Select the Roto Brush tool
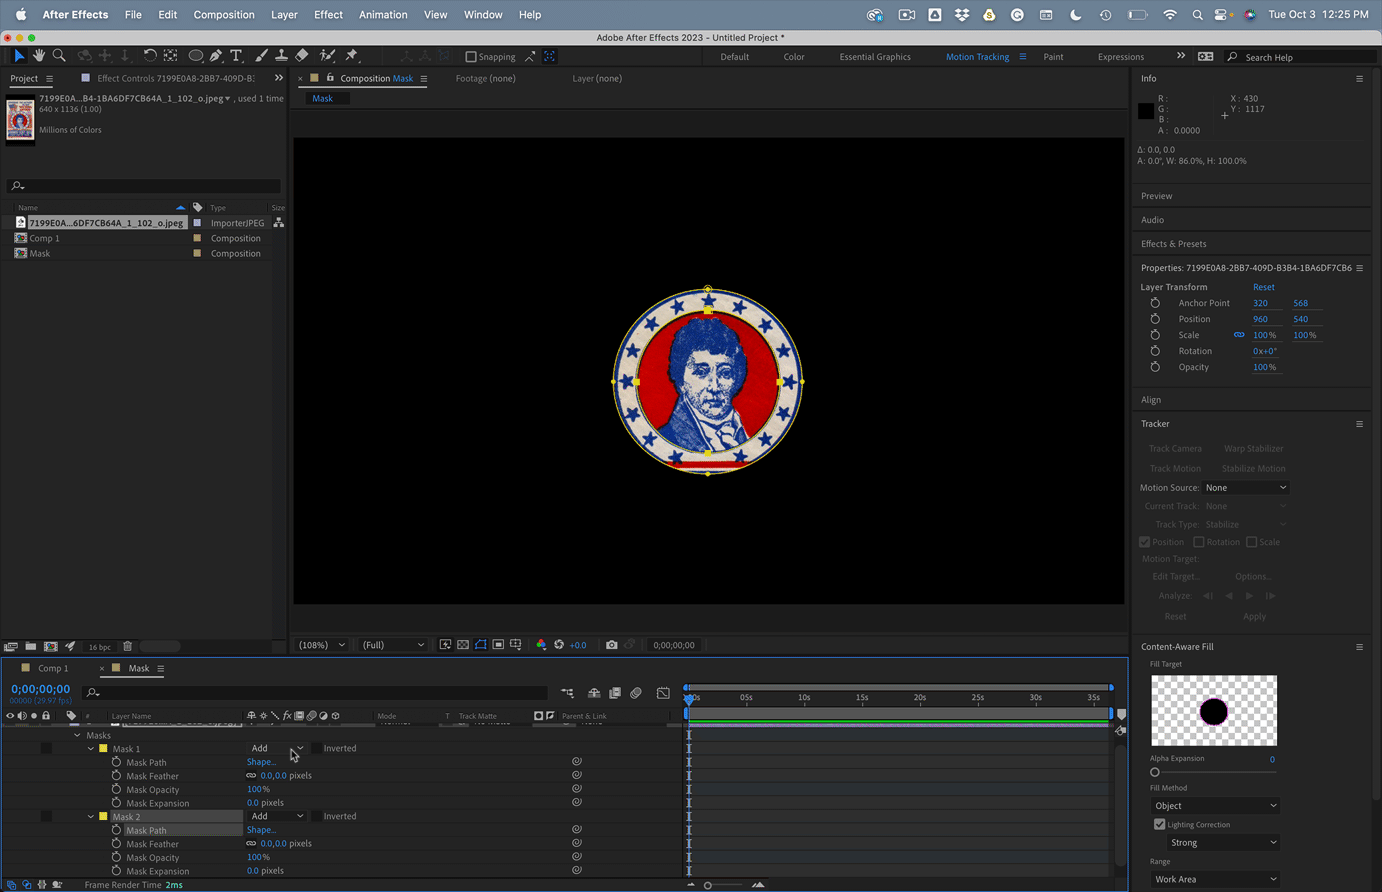Screen dimensions: 1382x892 [x=327, y=56]
